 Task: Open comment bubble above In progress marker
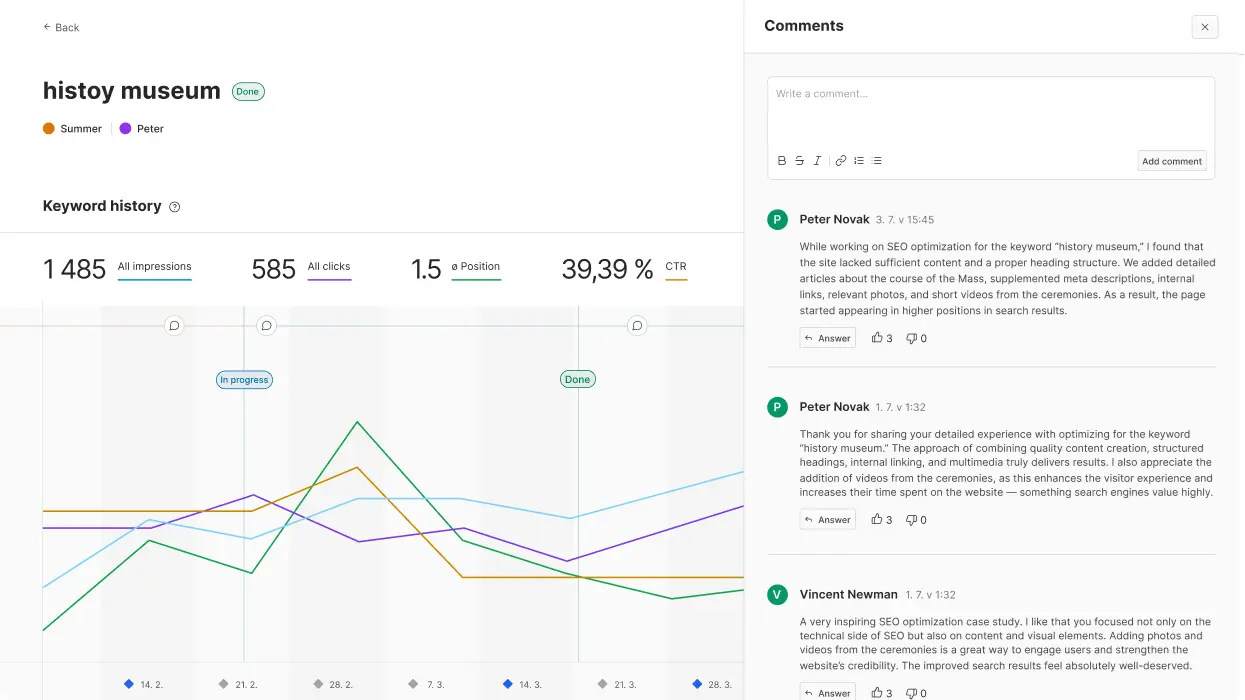pyautogui.click(x=266, y=325)
